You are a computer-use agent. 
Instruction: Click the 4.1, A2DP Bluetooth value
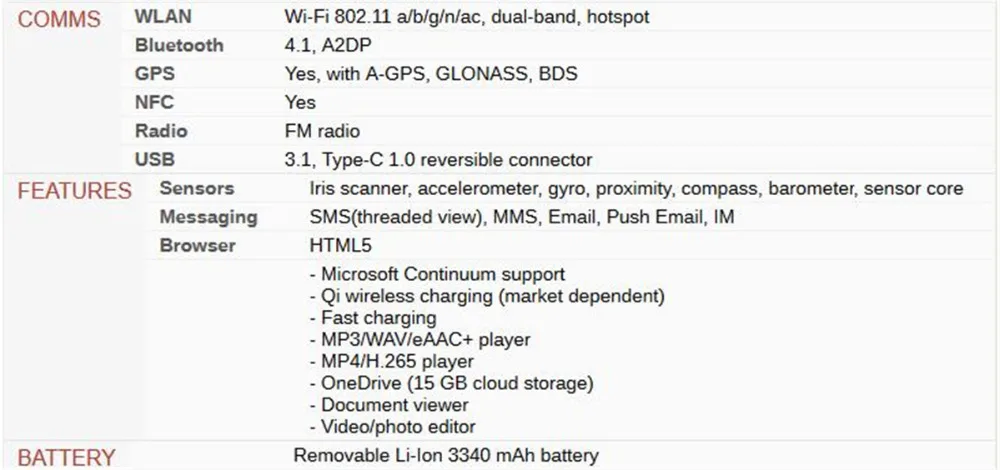coord(328,45)
